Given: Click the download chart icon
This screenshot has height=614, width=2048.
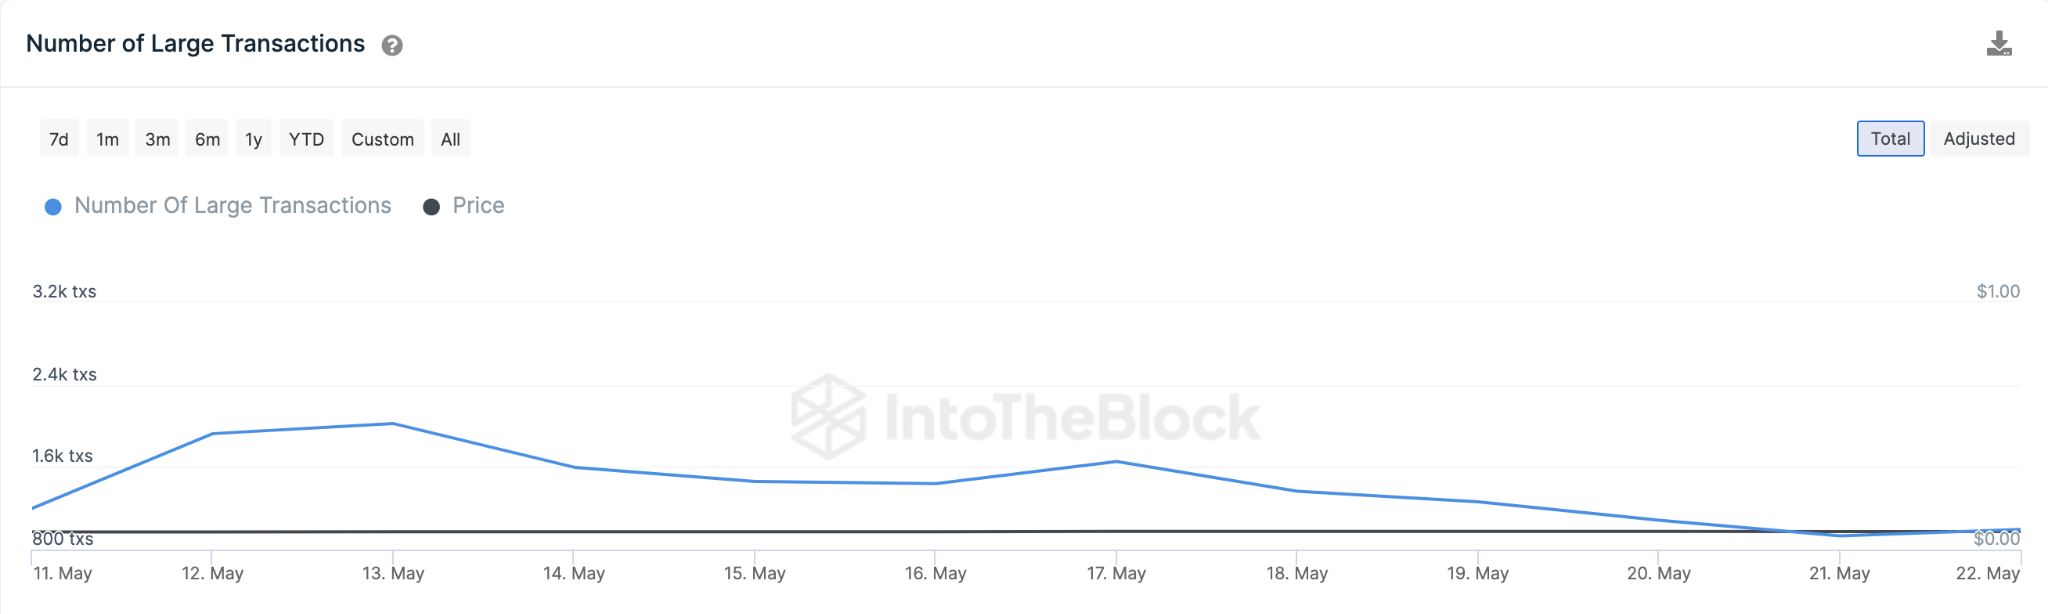Looking at the screenshot, I should pyautogui.click(x=1998, y=44).
